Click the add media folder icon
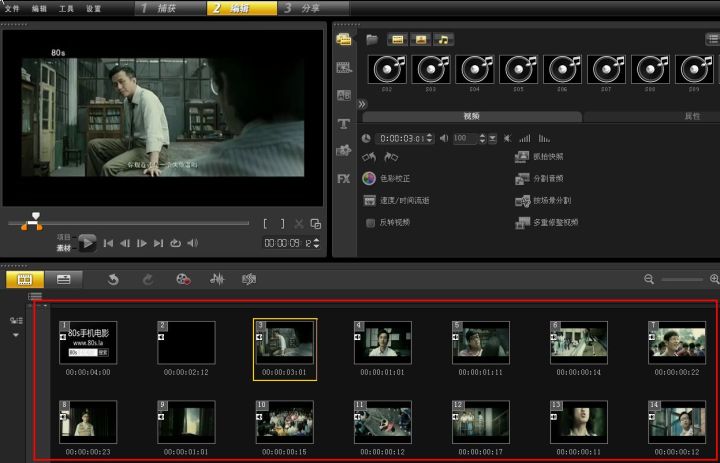Image resolution: width=720 pixels, height=463 pixels. click(x=372, y=40)
